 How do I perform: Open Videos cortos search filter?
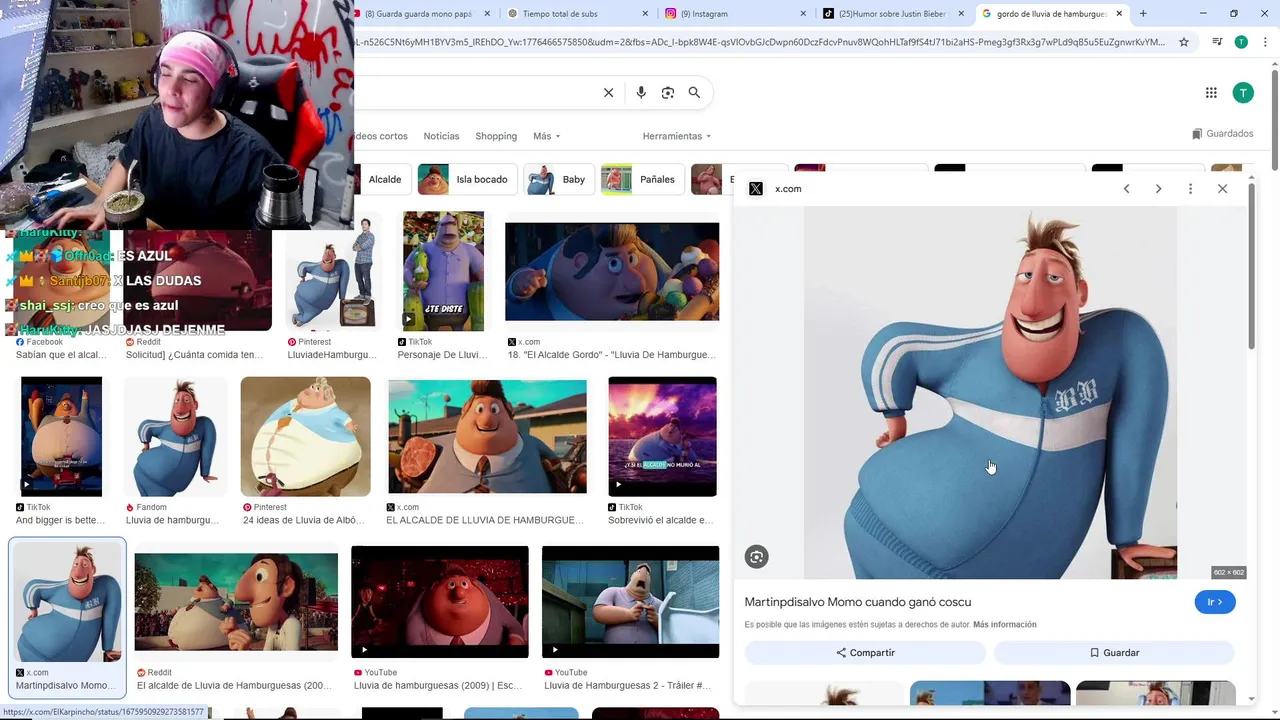381,136
